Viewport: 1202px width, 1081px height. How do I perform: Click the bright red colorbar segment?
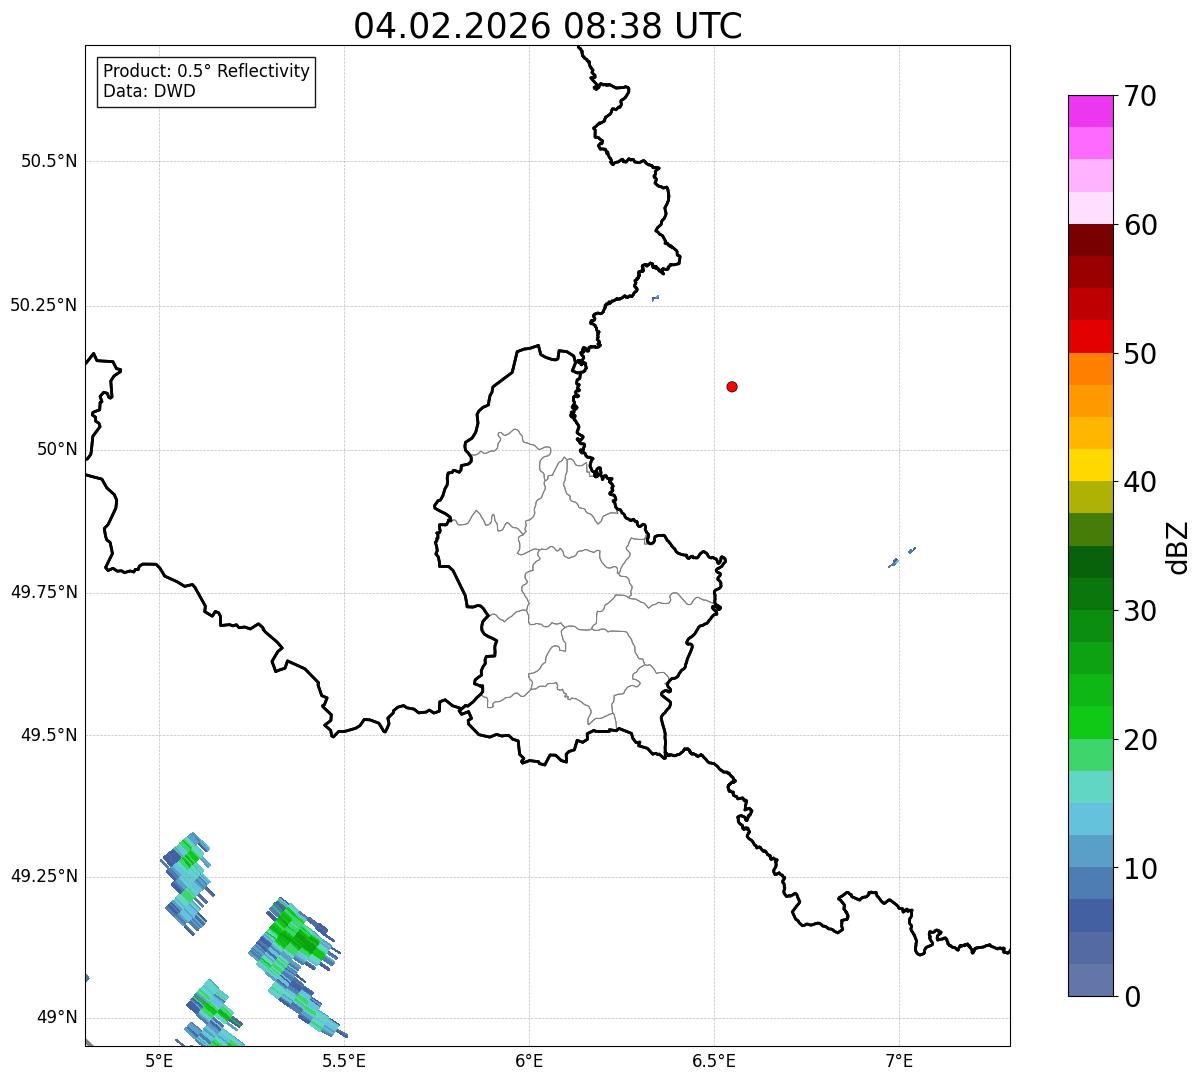(x=1090, y=336)
